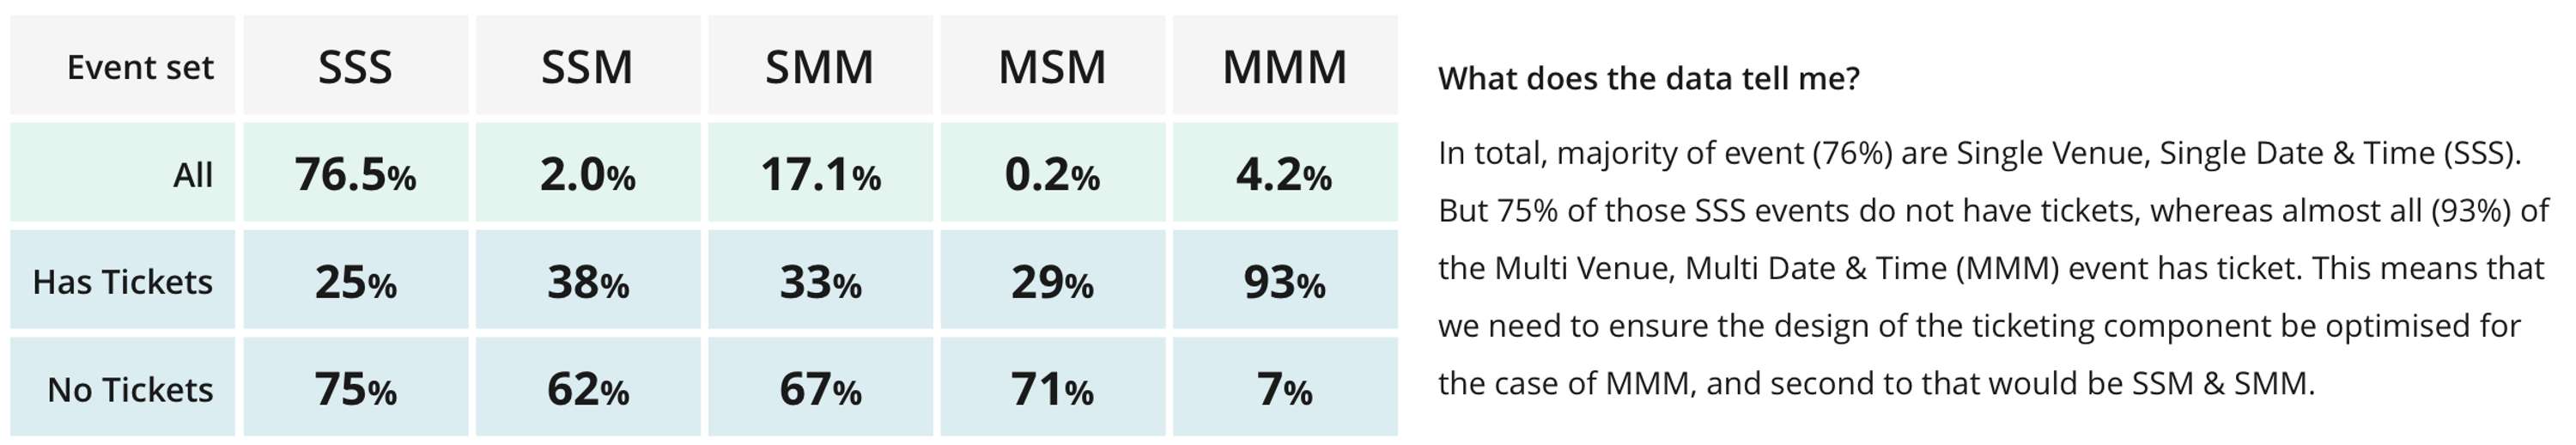Click the 38% Has Tickets SSM cell
The width and height of the screenshot is (2576, 445).
click(x=588, y=279)
